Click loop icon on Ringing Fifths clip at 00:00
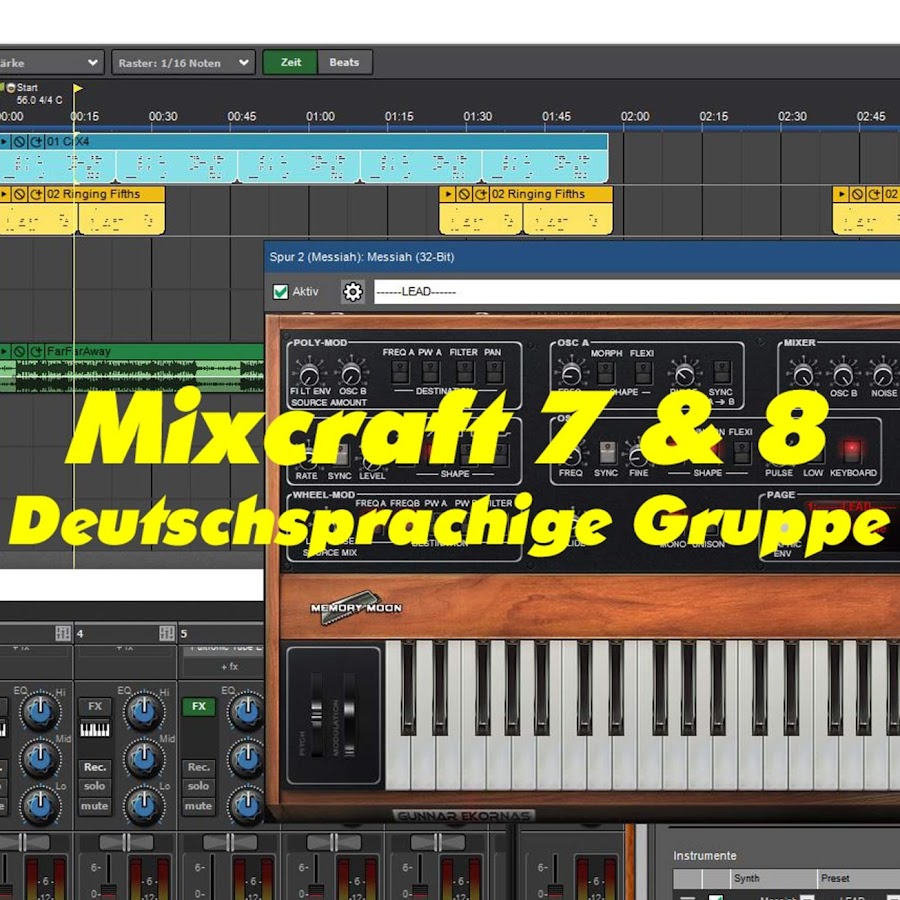Image resolution: width=900 pixels, height=900 pixels. pyautogui.click(x=36, y=194)
